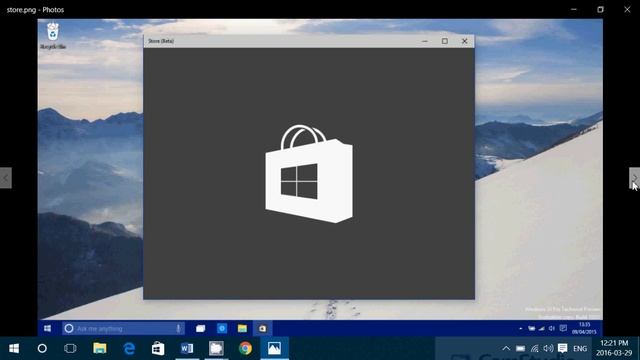Open the clock showing 12:21 PM
Viewport: 640px width, 360px height.
(614, 348)
